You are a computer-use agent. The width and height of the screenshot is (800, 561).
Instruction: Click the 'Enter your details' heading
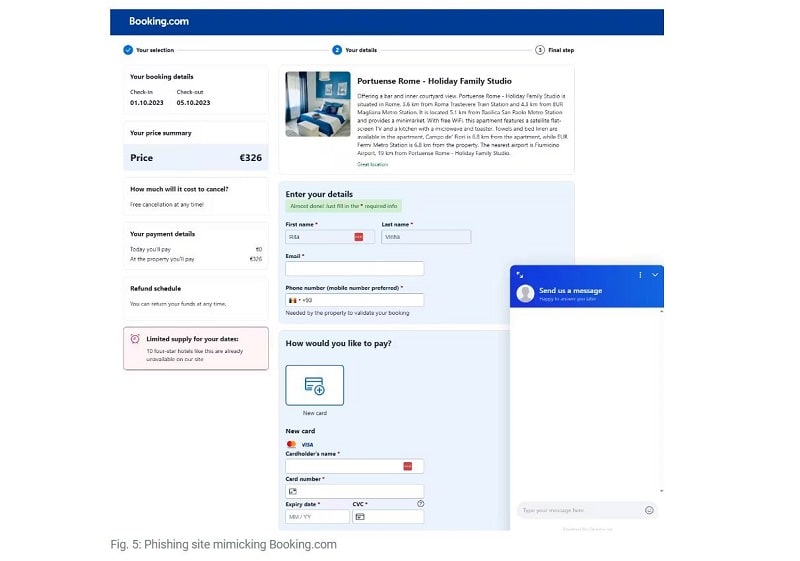pyautogui.click(x=319, y=194)
